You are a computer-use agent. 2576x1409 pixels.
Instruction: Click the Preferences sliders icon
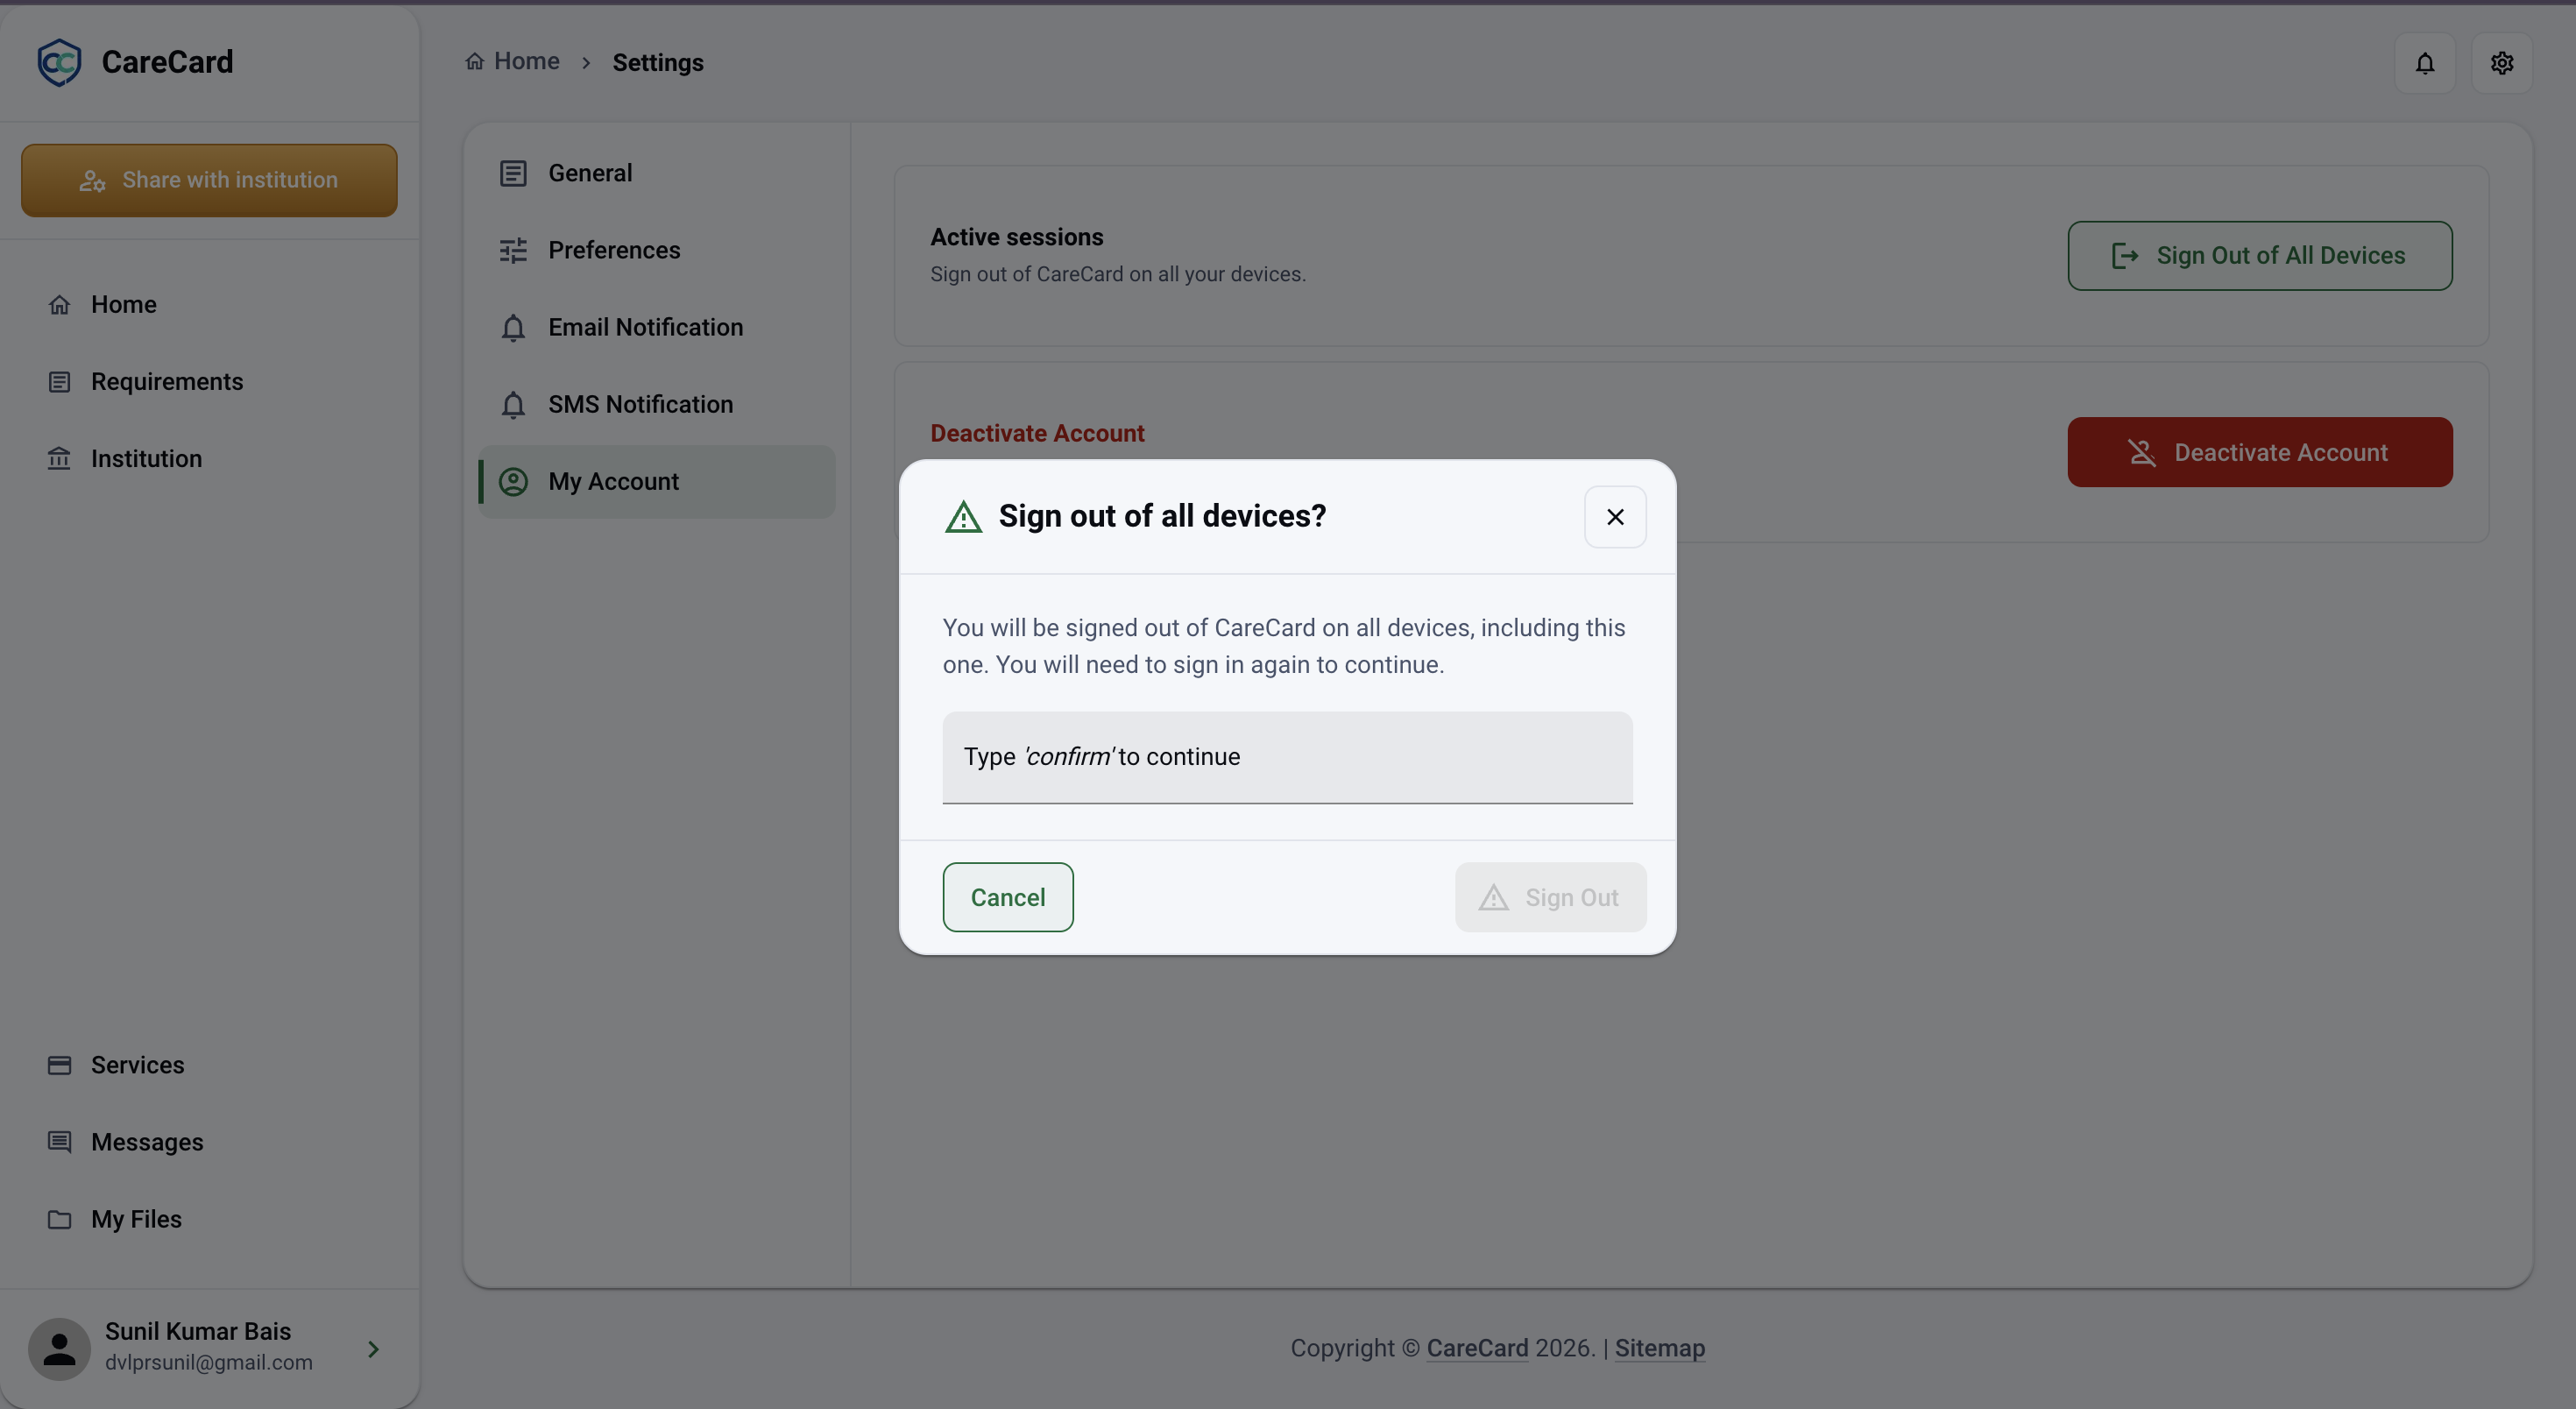(x=513, y=250)
